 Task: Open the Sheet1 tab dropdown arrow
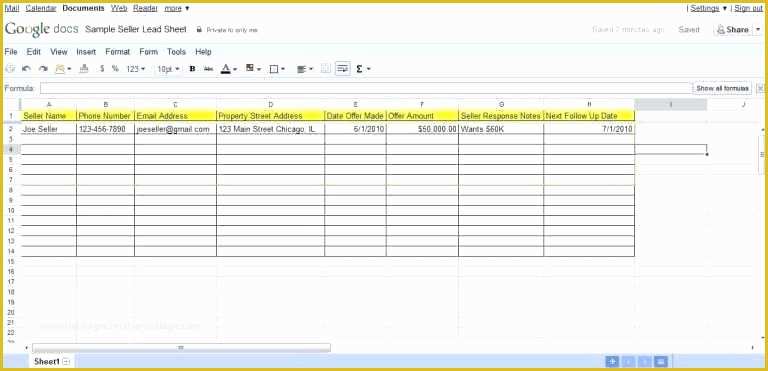(x=67, y=362)
